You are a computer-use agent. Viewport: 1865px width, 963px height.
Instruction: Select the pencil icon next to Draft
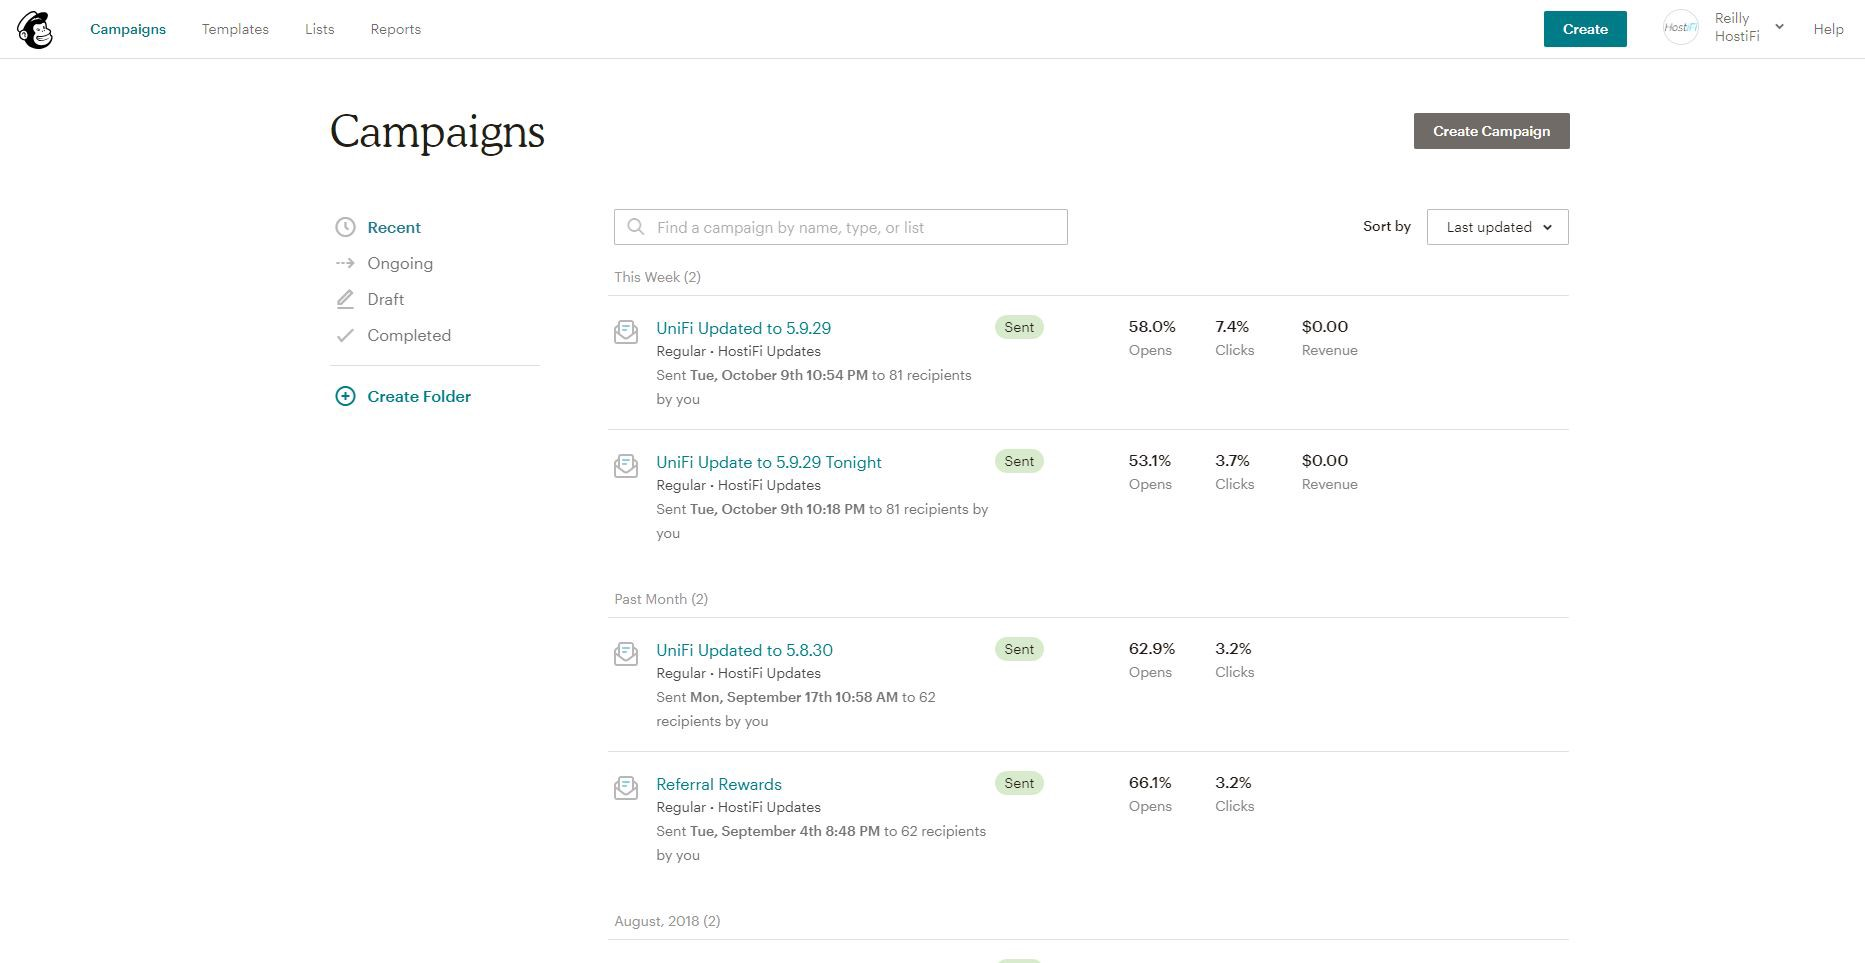tap(345, 299)
